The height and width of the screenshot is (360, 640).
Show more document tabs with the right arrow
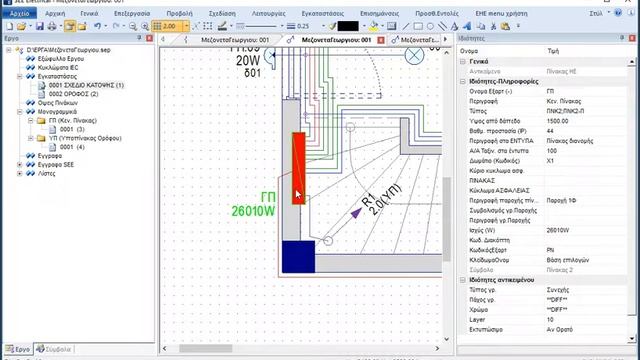coord(445,40)
